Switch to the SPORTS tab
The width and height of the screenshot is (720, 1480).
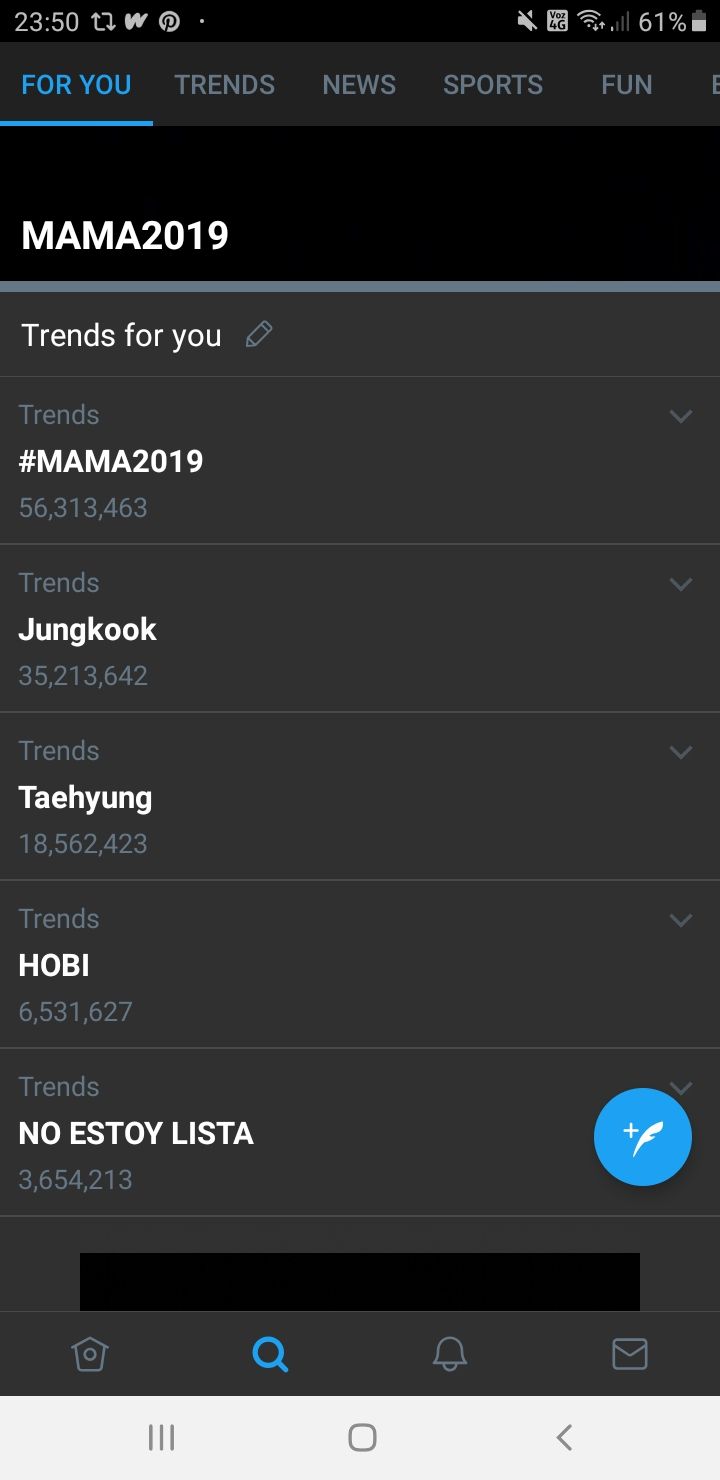(493, 85)
